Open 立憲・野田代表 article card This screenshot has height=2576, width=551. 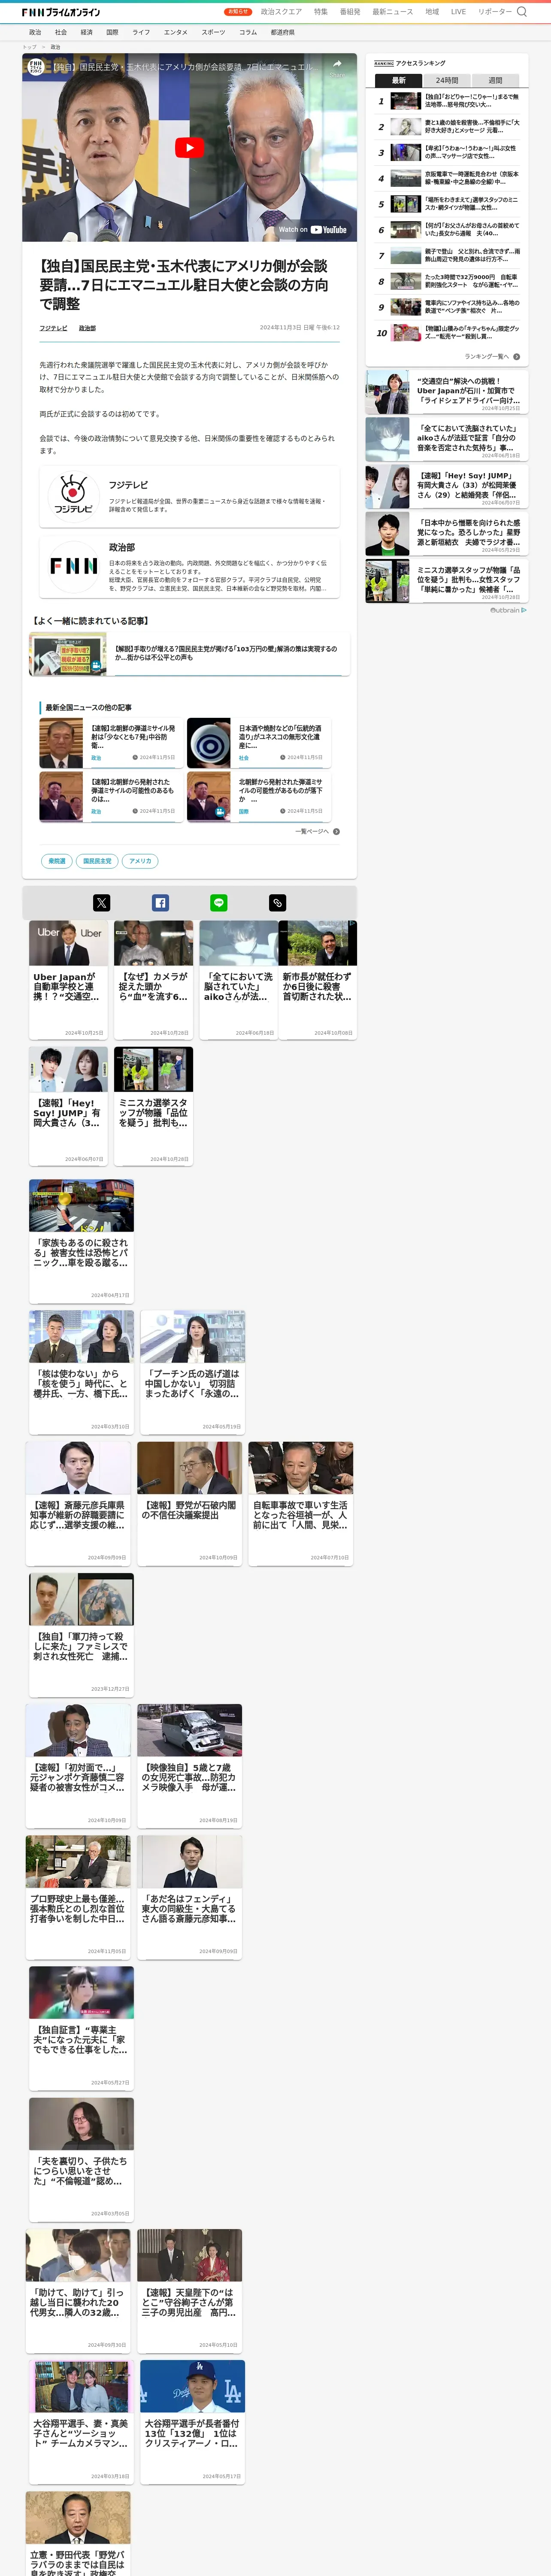click(78, 2533)
